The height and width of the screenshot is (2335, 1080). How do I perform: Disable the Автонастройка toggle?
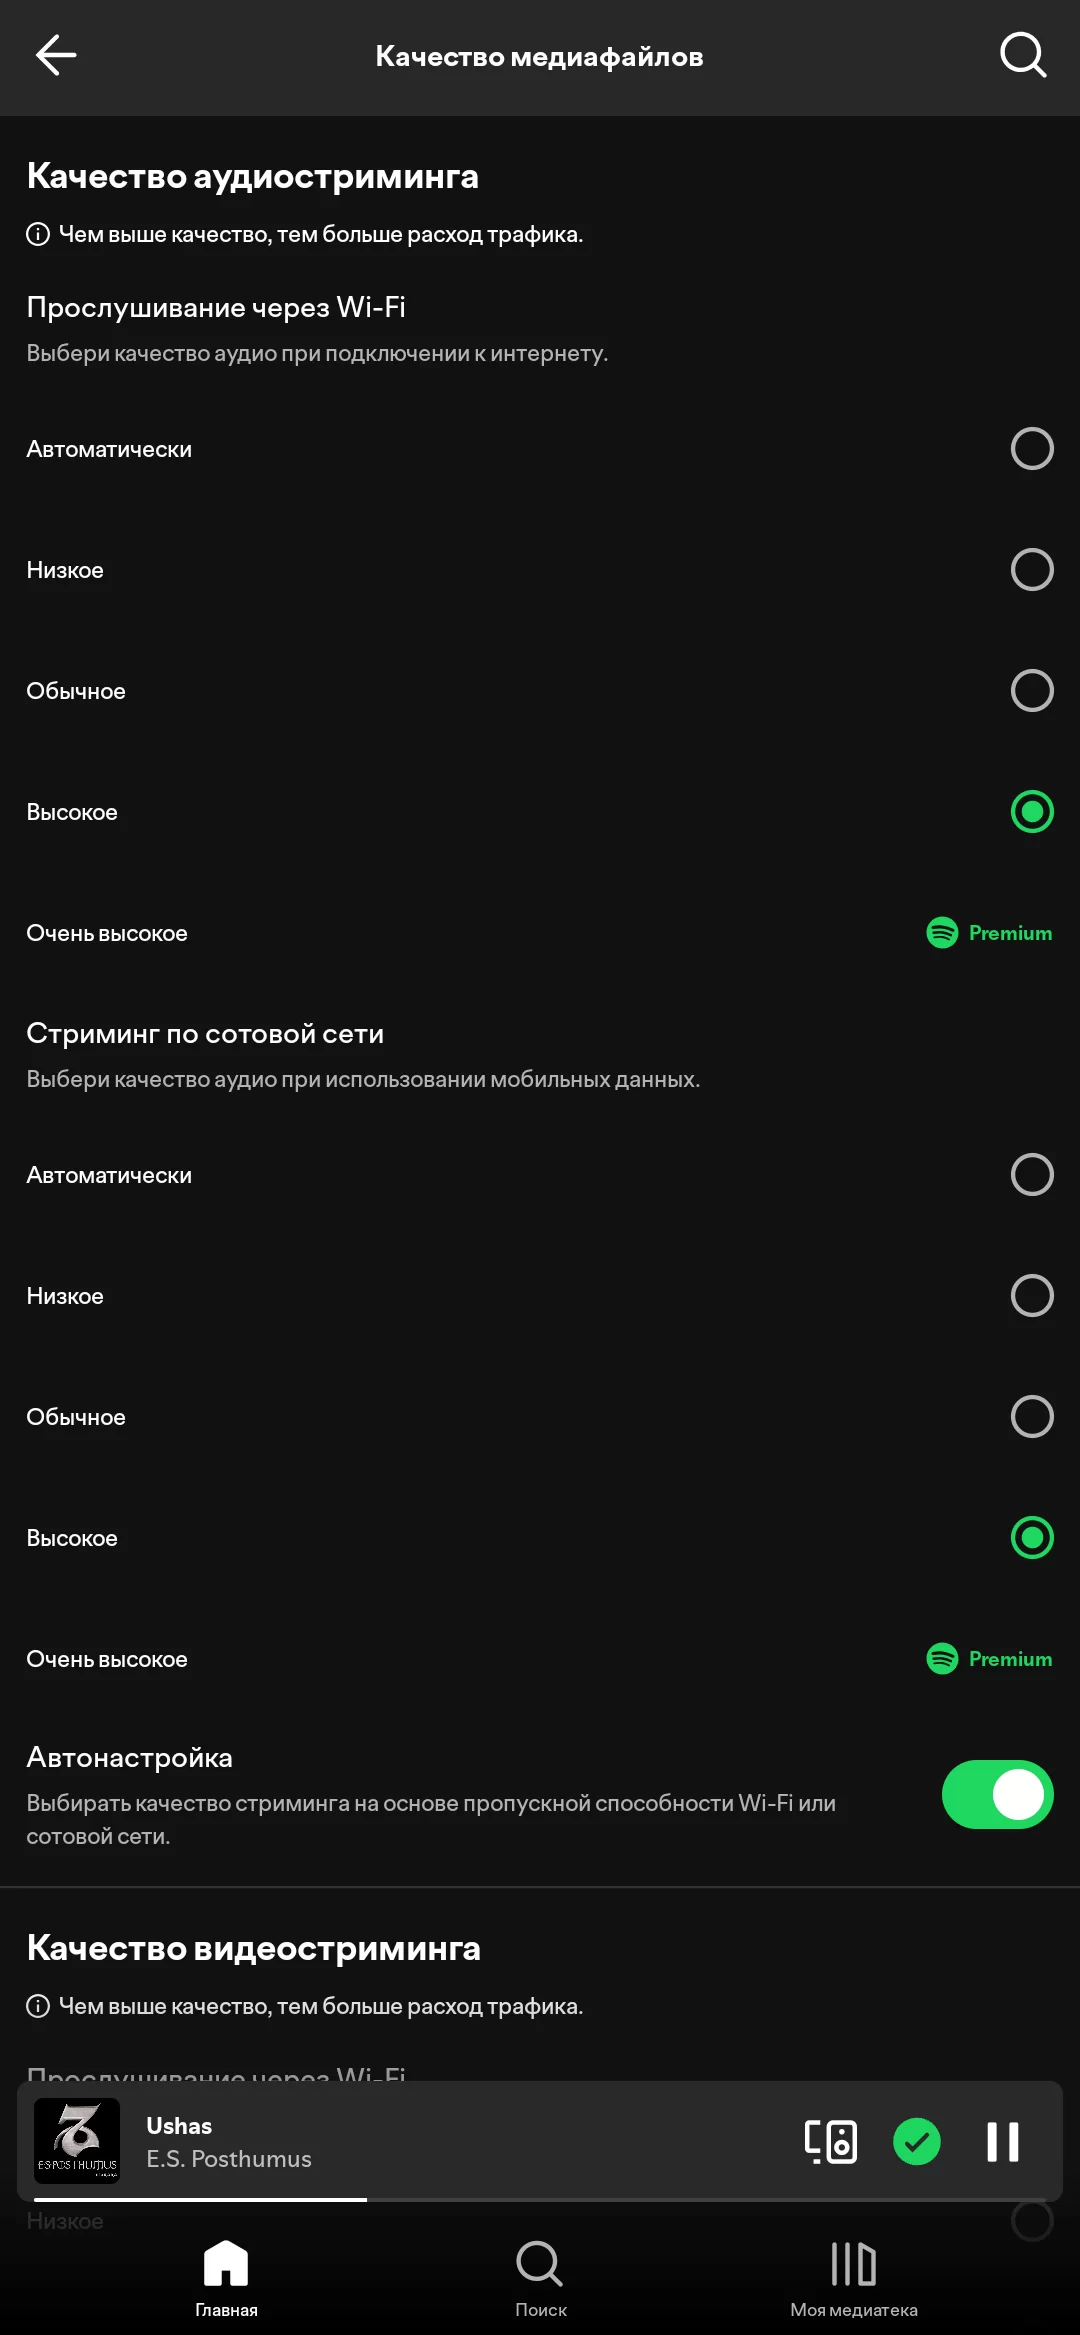click(x=997, y=1795)
